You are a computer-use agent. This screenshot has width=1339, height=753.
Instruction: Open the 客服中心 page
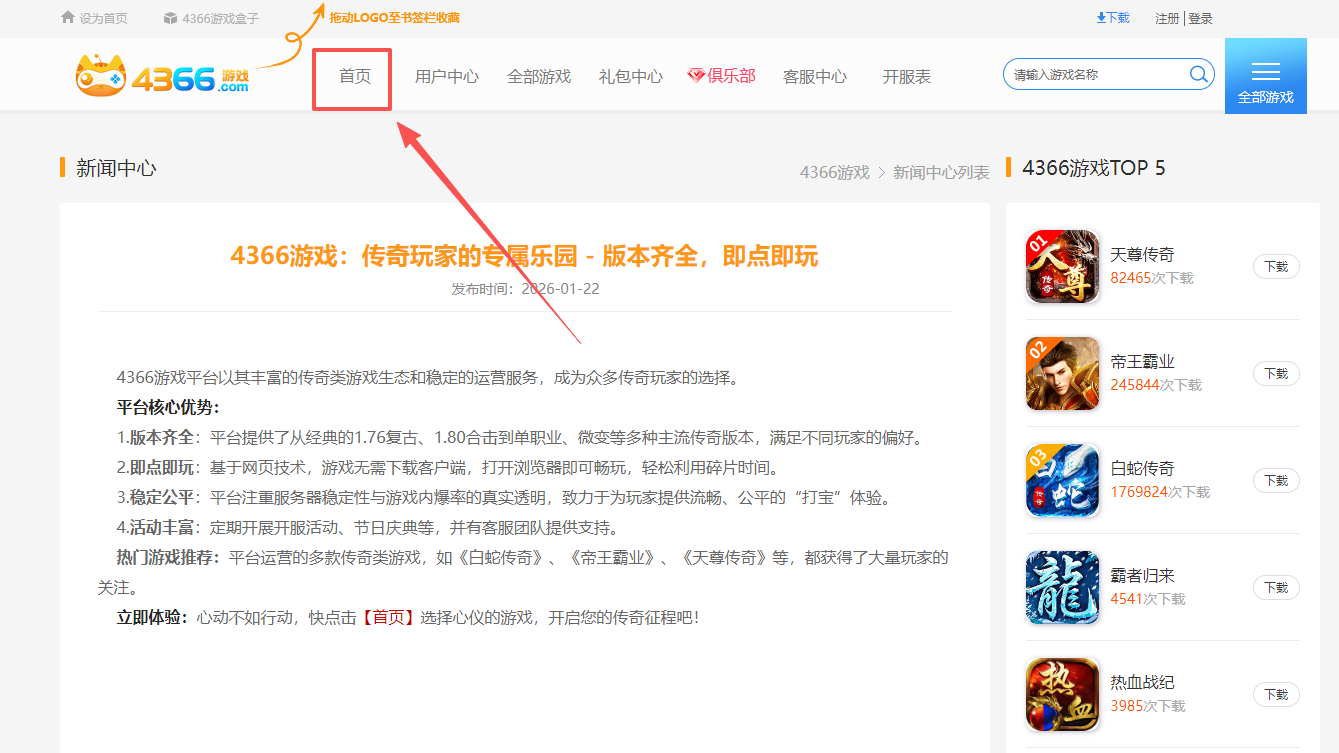coord(815,75)
